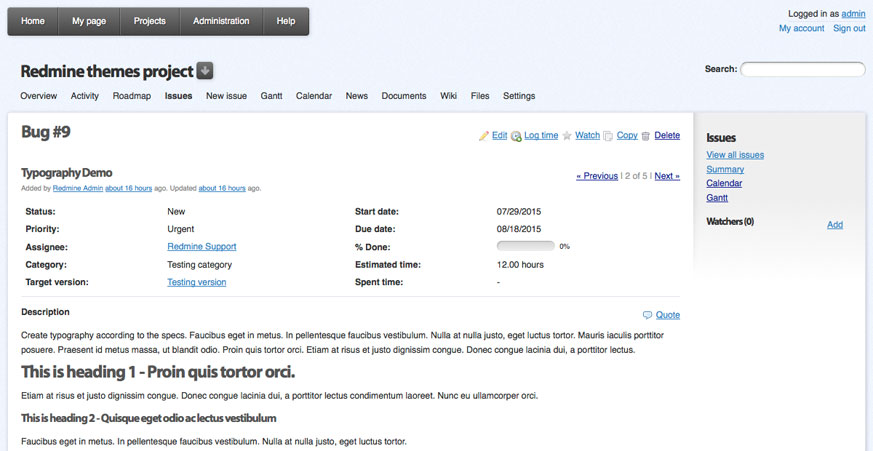Click the clock Log time icon
This screenshot has width=873, height=451.
tap(516, 136)
